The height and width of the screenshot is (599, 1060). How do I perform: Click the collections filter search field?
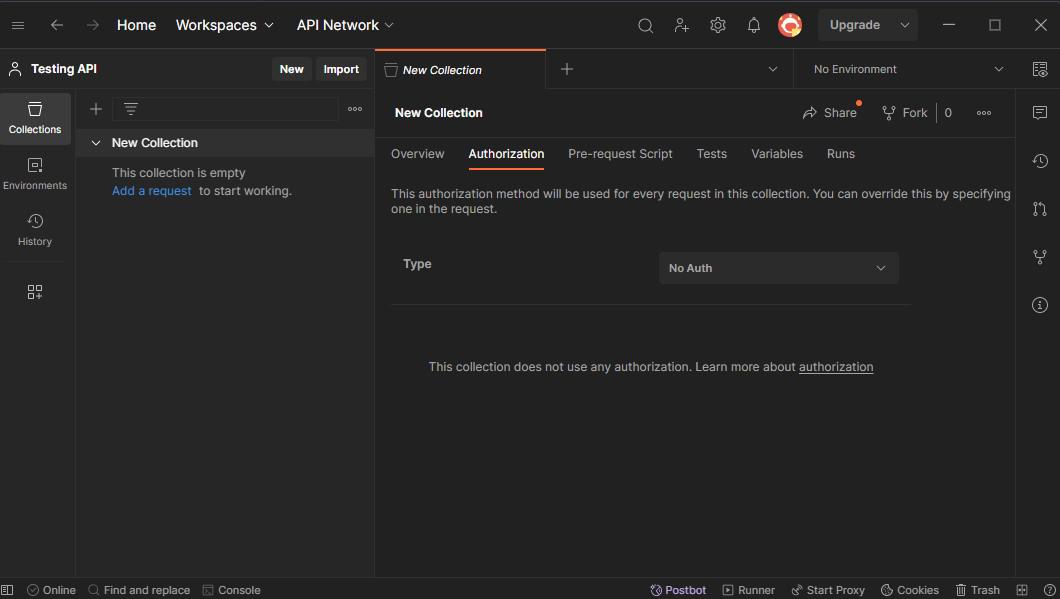(x=236, y=109)
